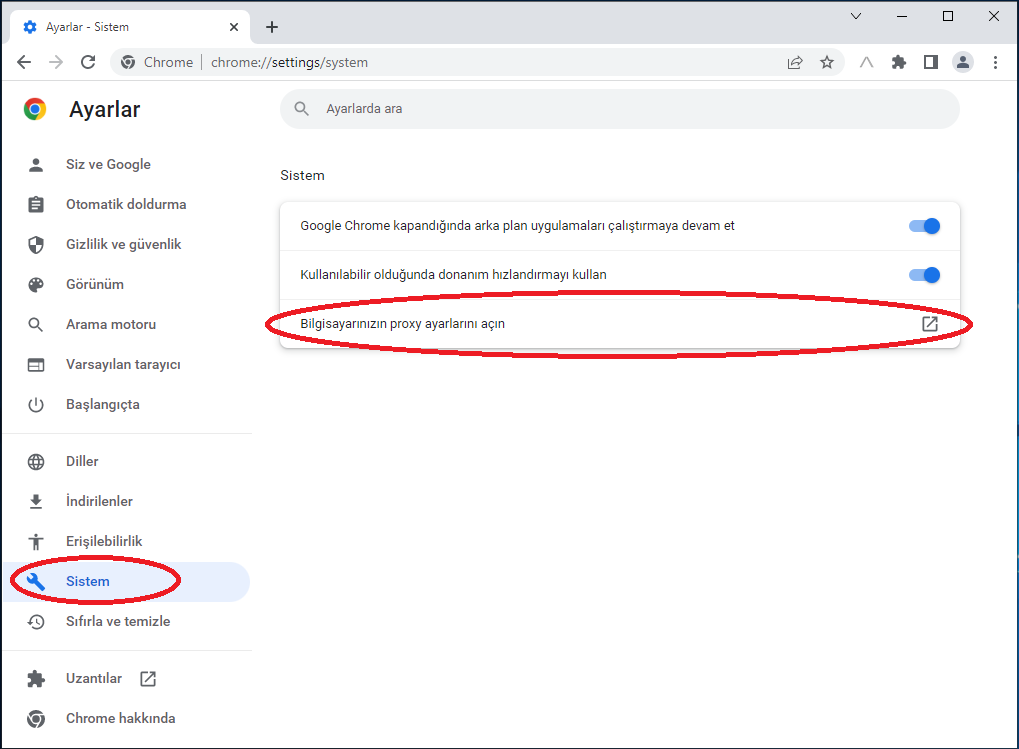Select the Sistem sidebar item
Viewport: 1019px width, 749px height.
click(127, 581)
